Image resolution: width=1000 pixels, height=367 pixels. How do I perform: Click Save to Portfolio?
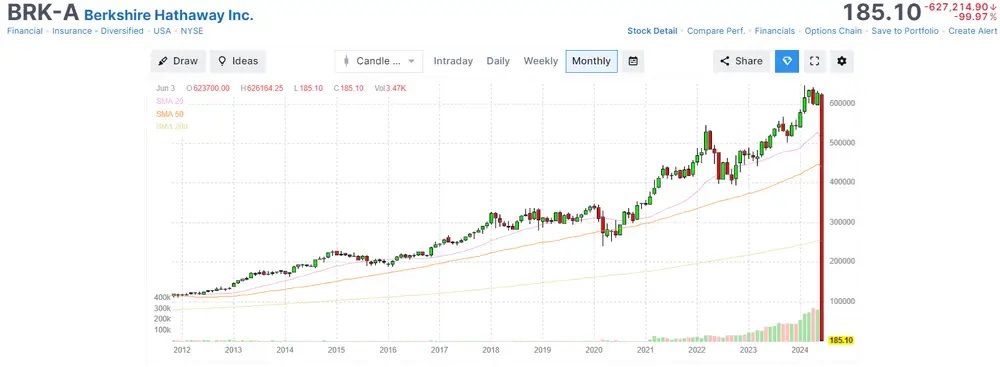[905, 31]
